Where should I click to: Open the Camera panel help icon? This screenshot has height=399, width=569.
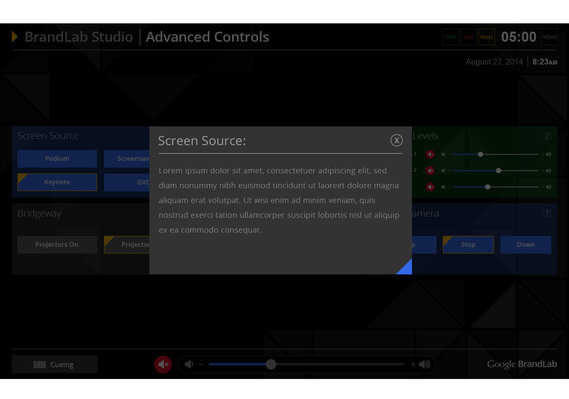coord(547,213)
